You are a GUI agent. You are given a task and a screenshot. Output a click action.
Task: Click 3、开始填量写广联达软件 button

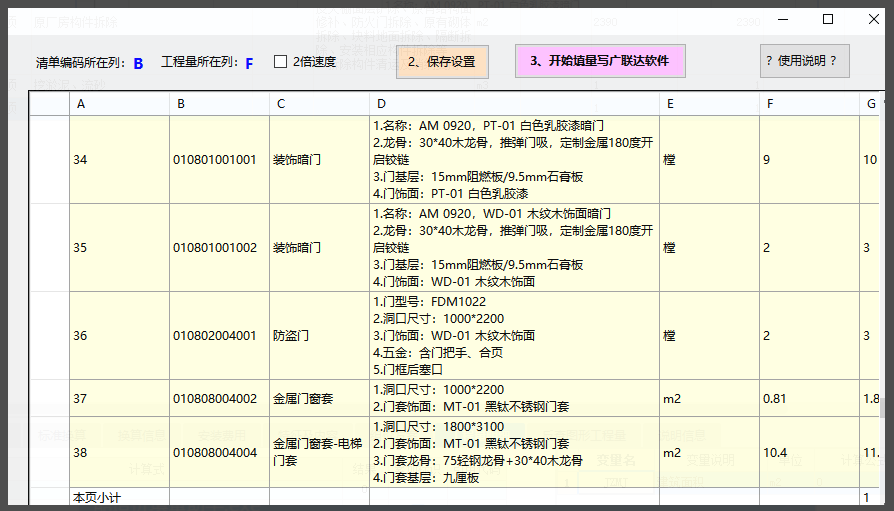point(599,61)
